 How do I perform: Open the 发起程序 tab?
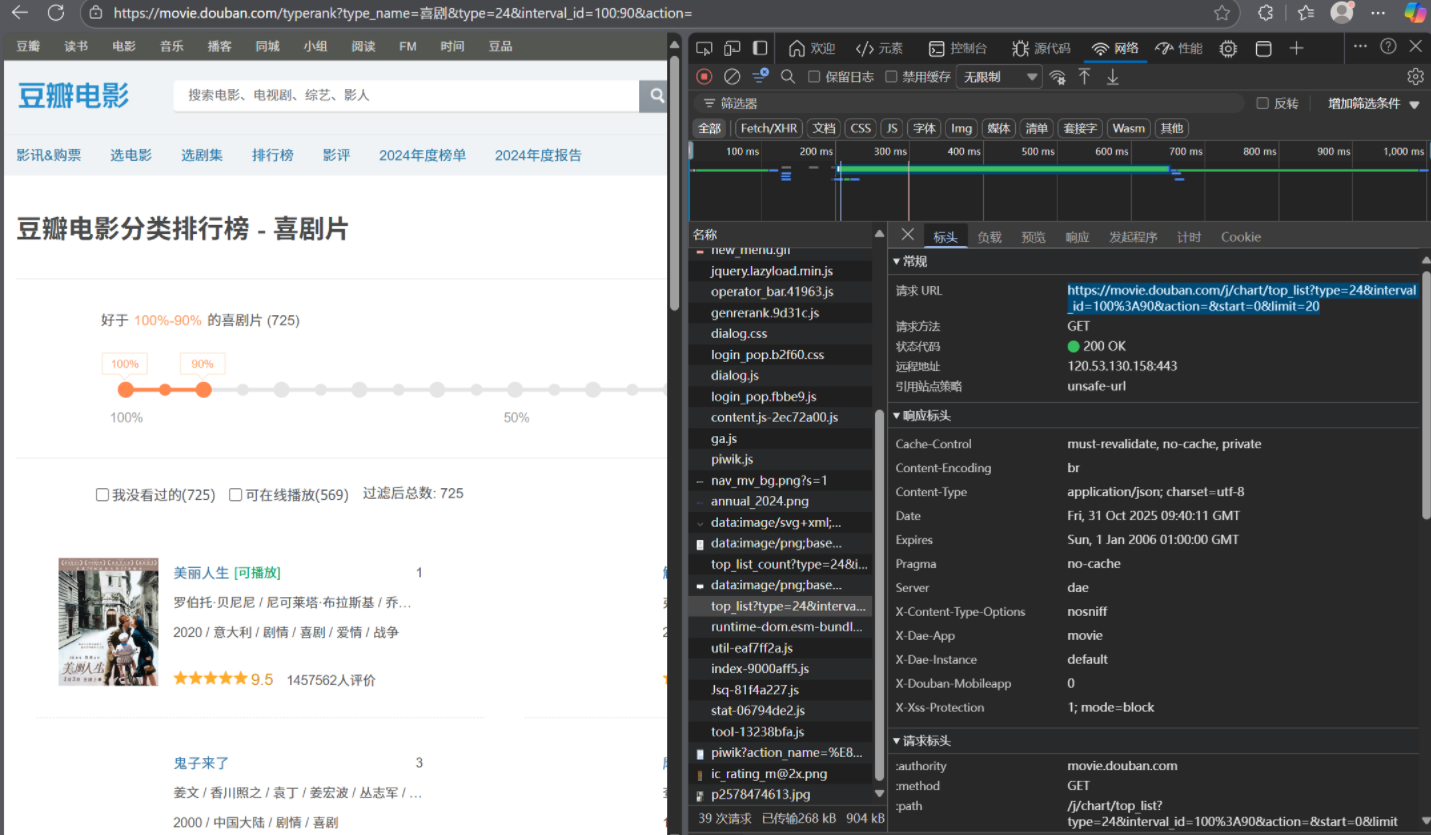point(1133,237)
